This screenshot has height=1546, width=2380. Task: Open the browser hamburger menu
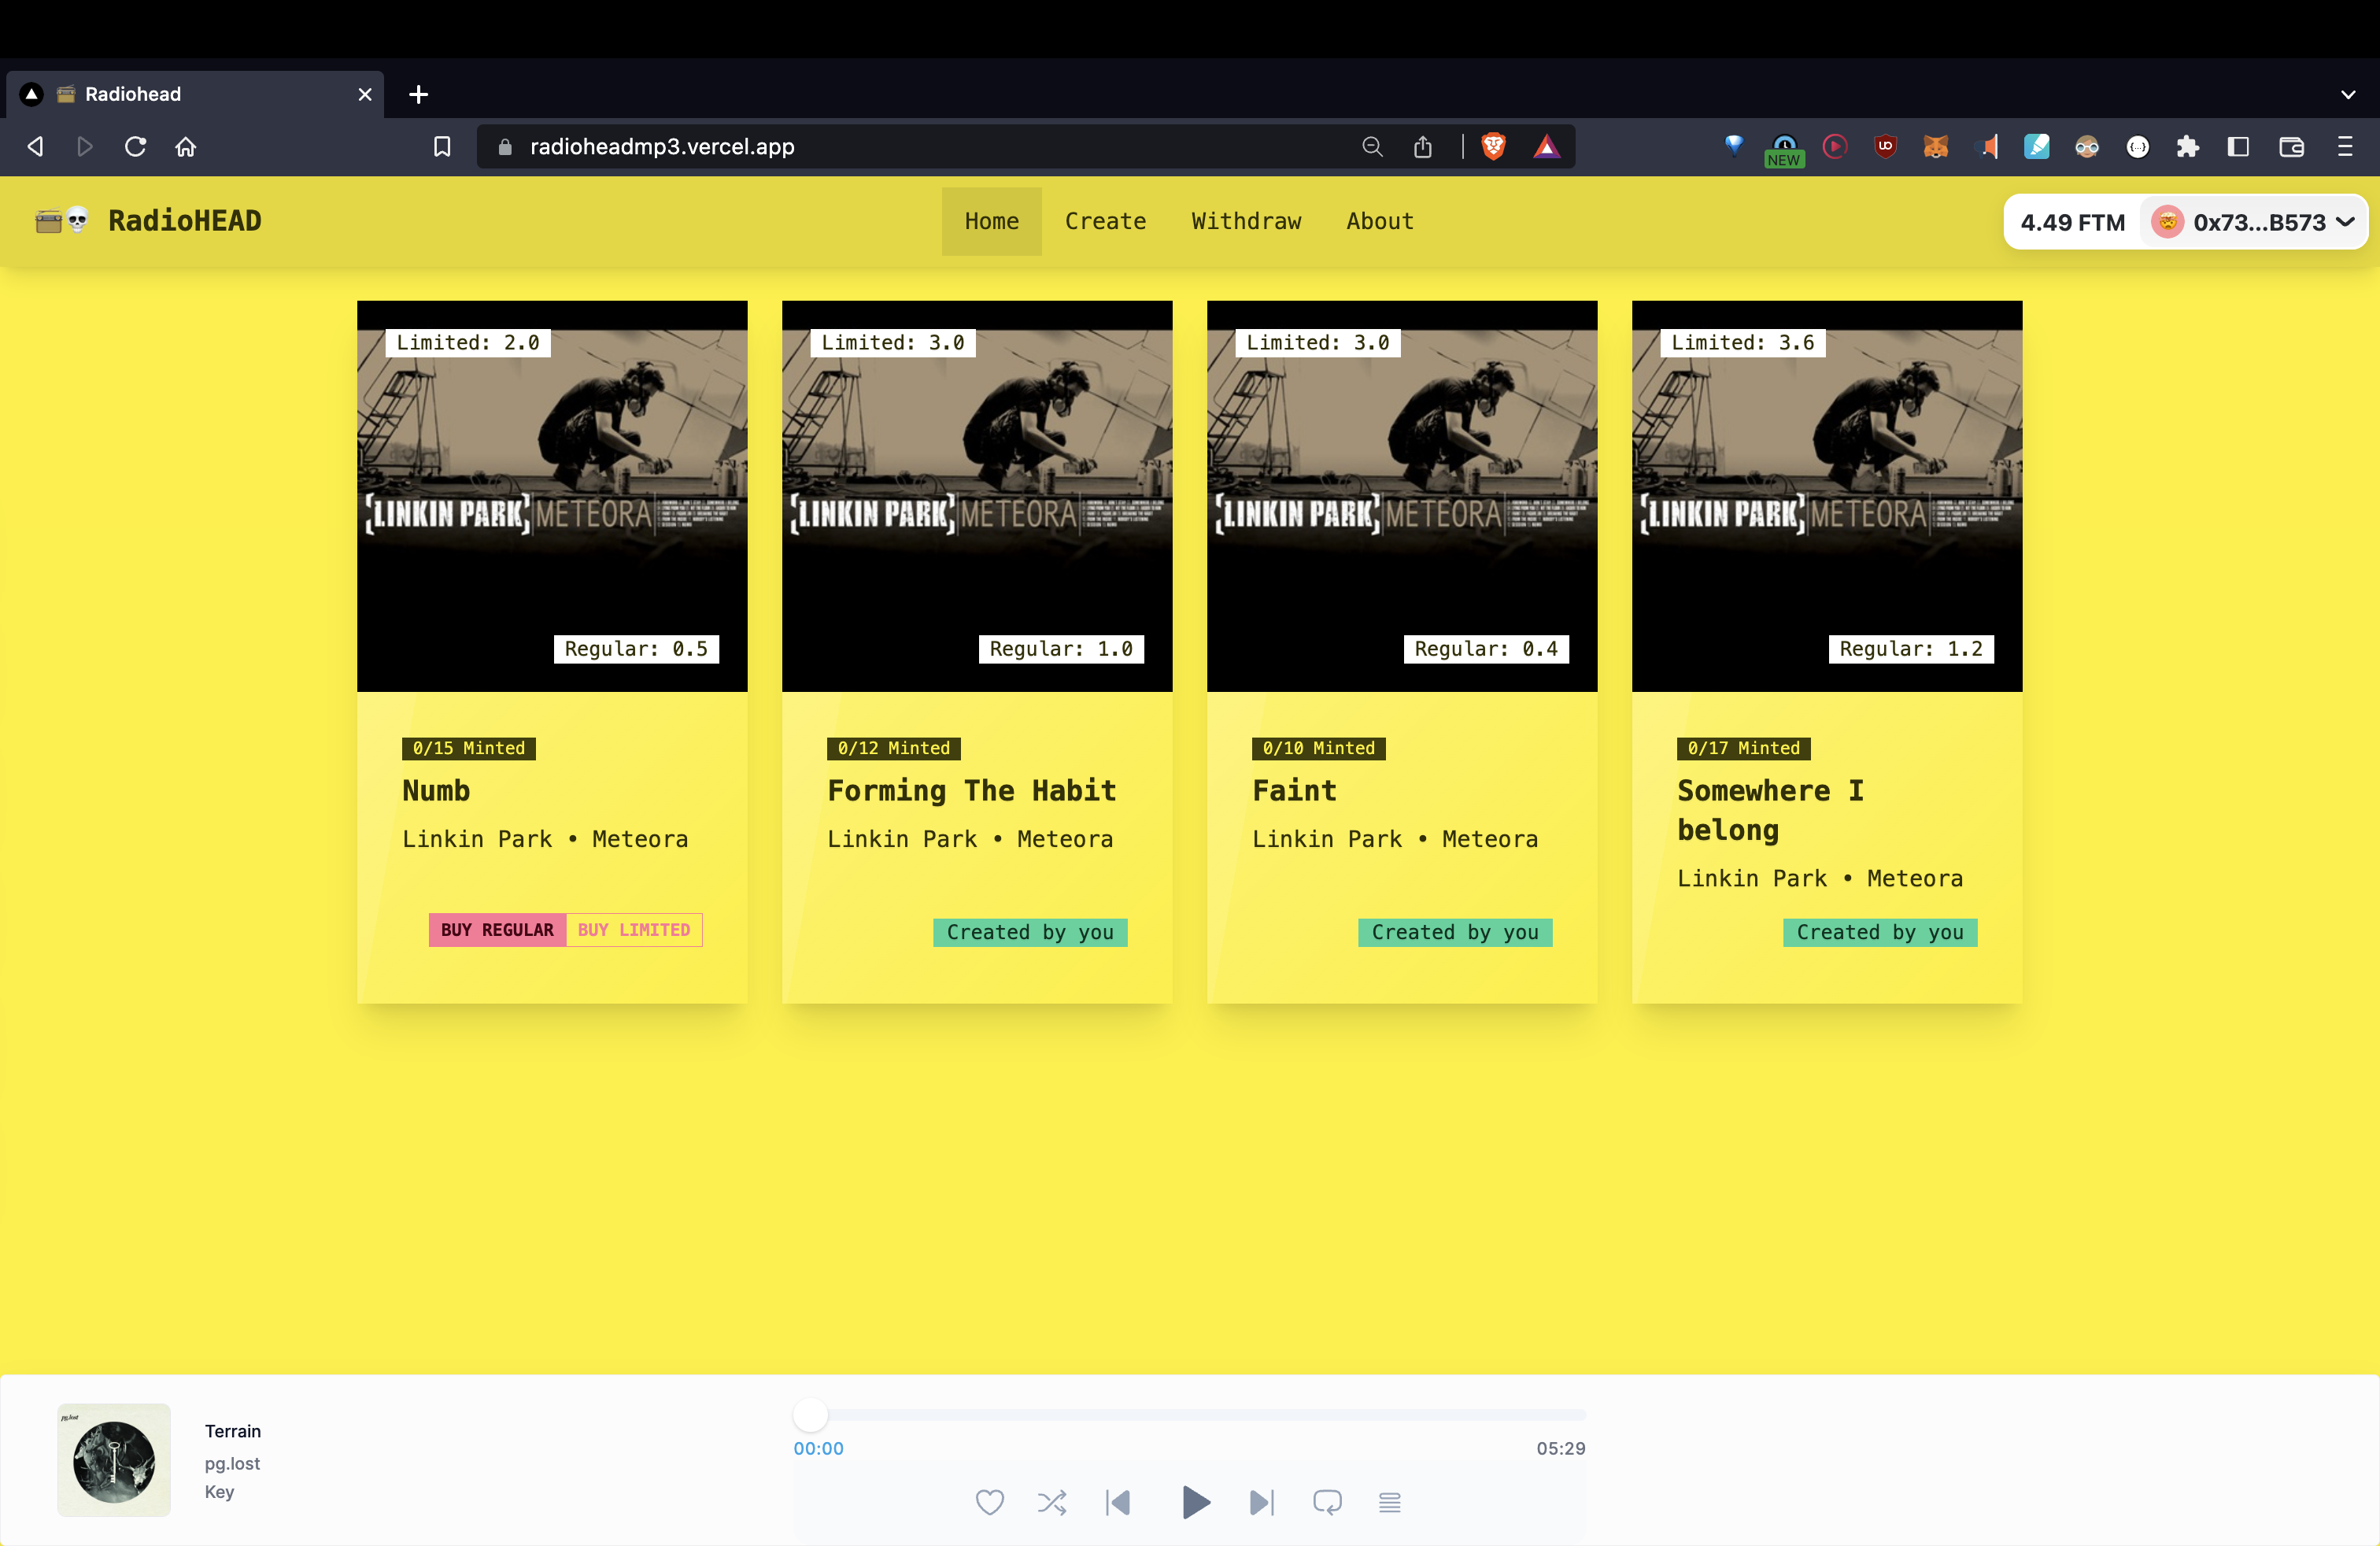(2344, 147)
